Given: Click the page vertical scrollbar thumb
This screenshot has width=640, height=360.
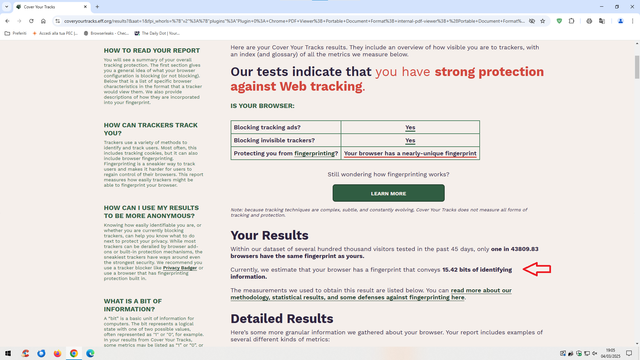Looking at the screenshot, I should click(x=637, y=67).
